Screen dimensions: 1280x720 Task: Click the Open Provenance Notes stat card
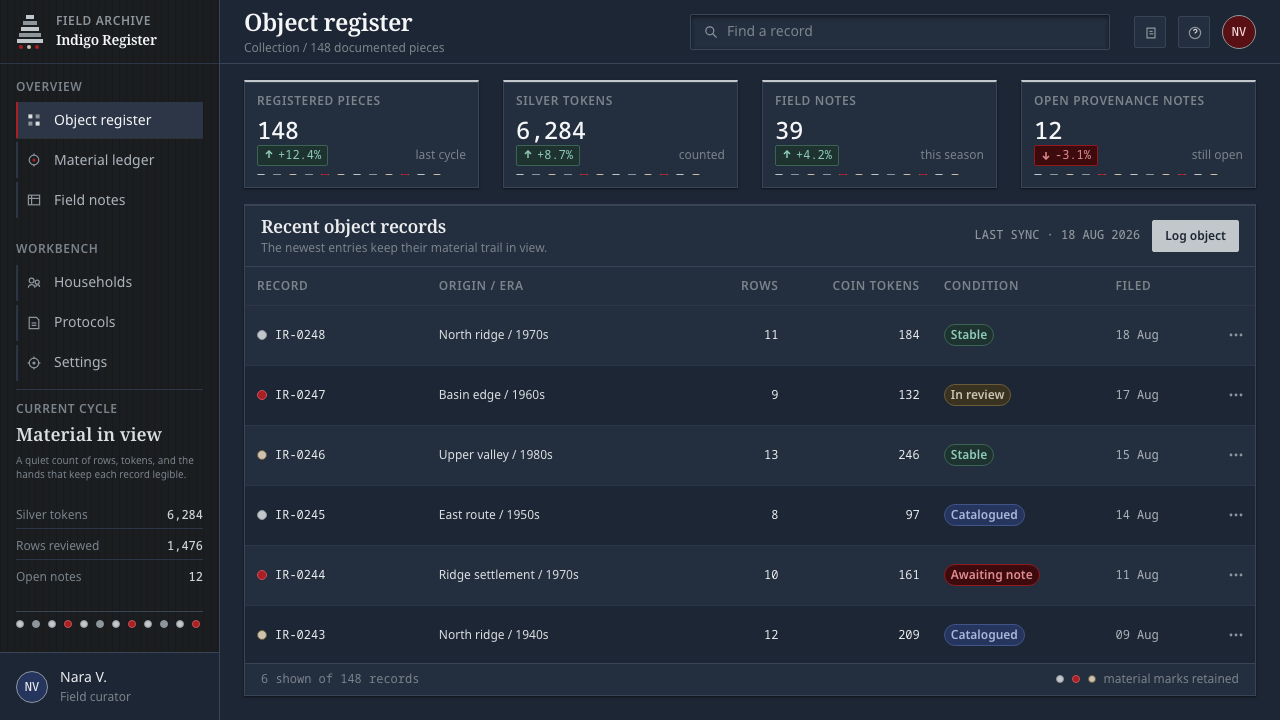(1138, 134)
